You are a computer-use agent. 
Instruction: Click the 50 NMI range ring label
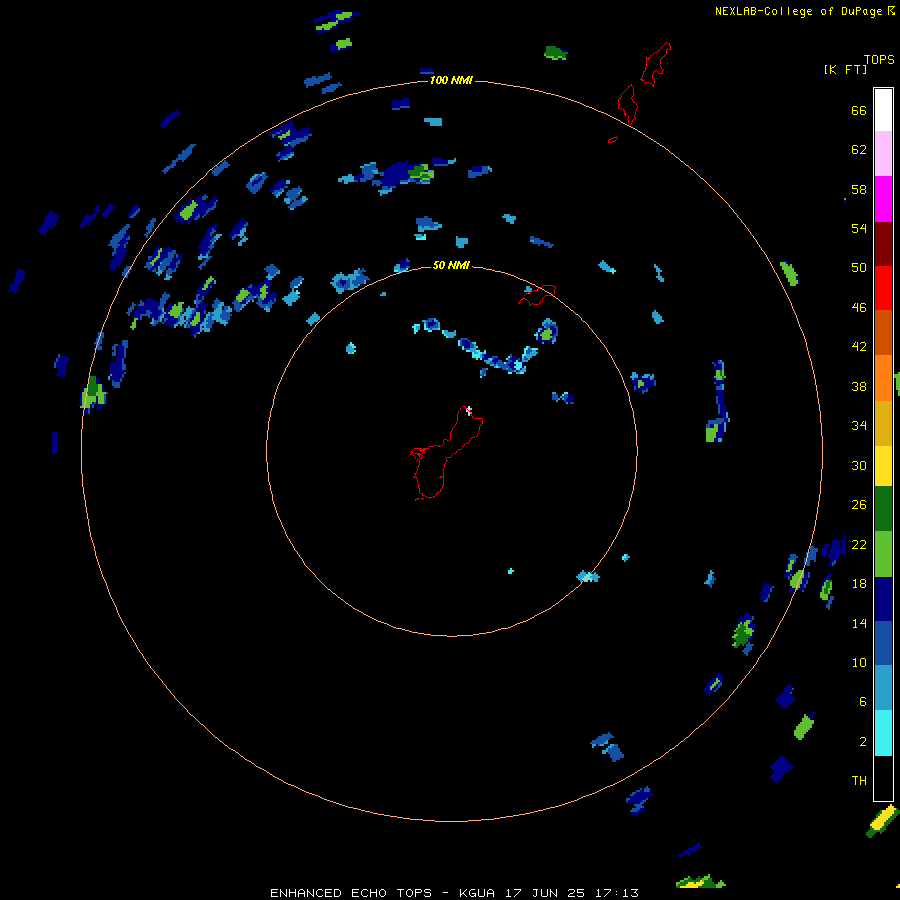[x=451, y=265]
